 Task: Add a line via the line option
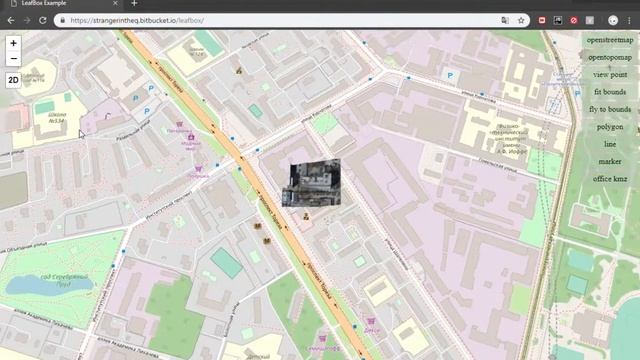coord(610,144)
